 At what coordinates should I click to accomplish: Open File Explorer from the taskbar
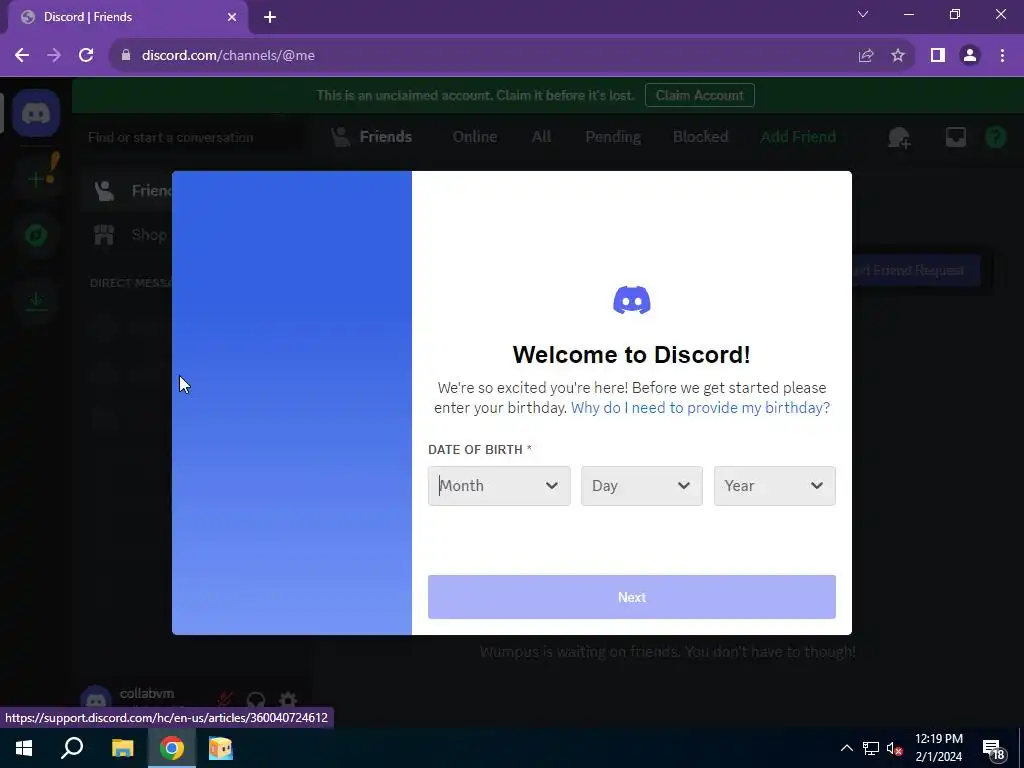122,748
